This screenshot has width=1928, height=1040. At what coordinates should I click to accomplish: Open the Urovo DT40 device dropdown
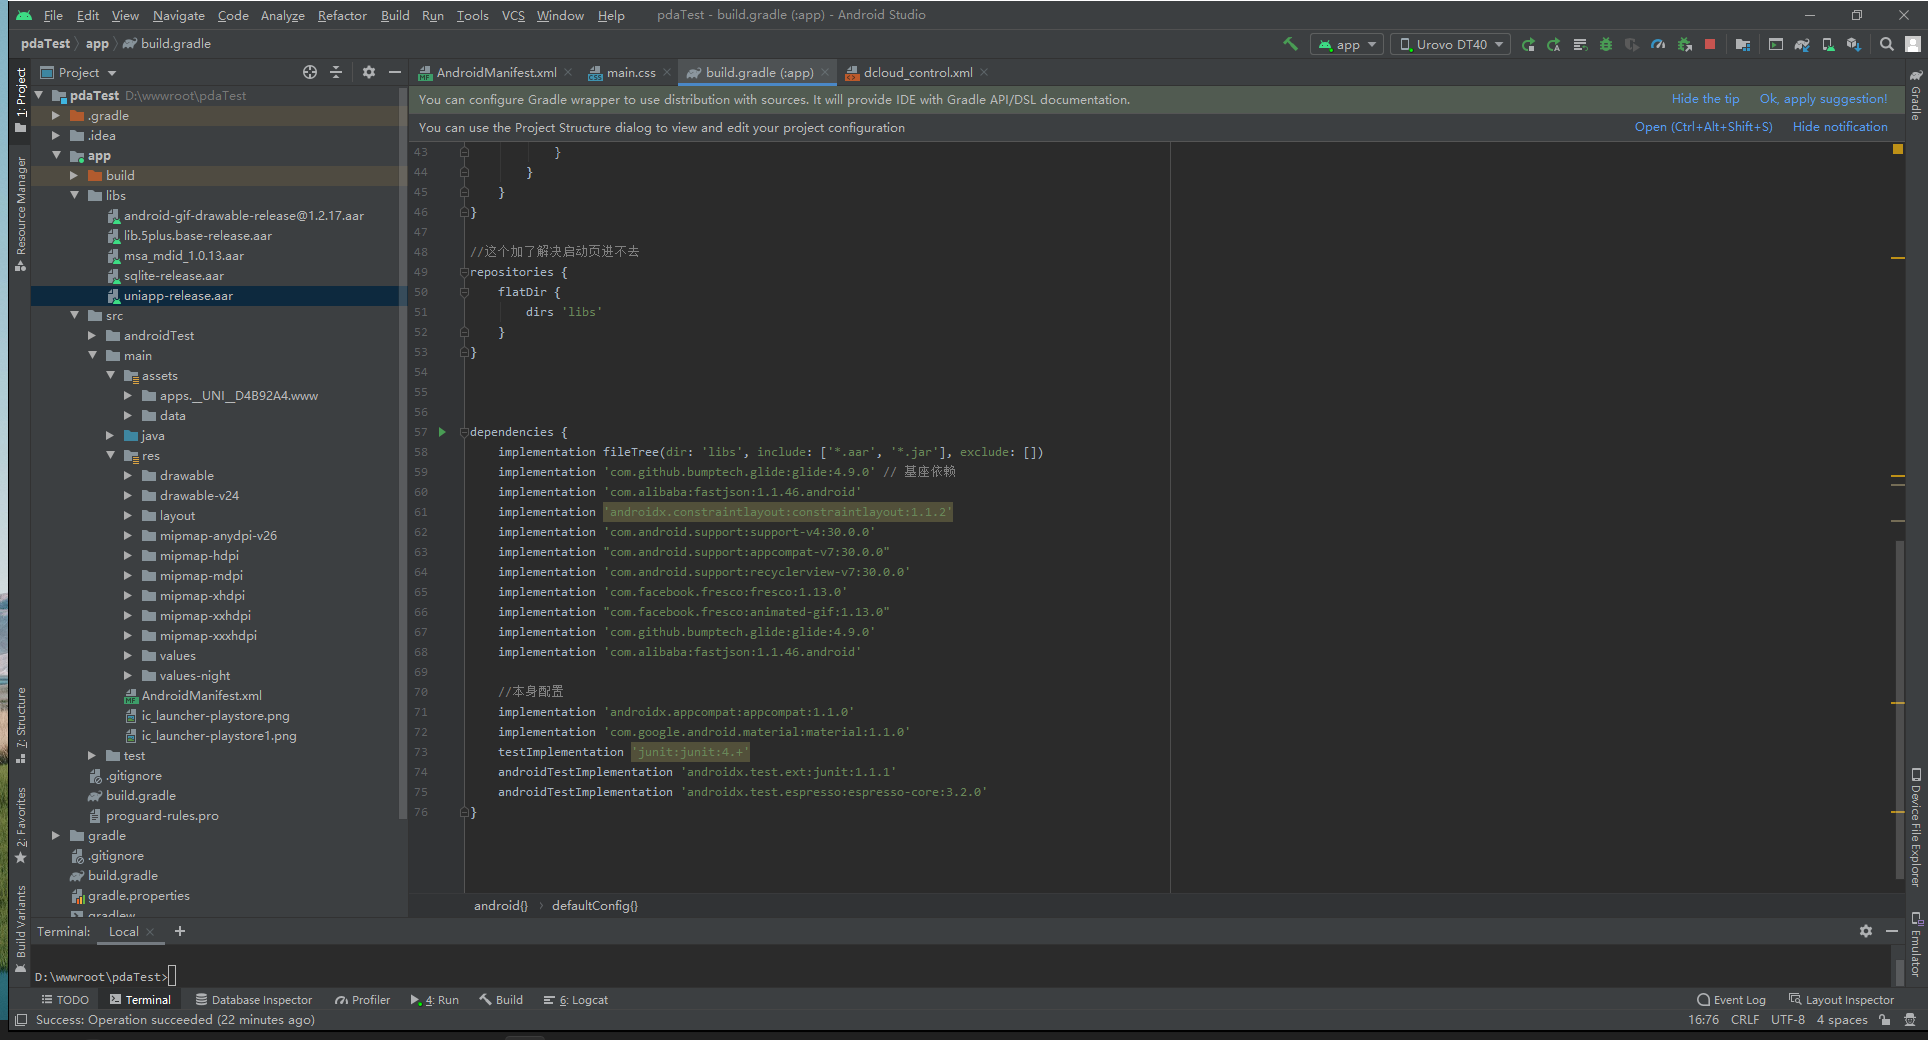1450,44
